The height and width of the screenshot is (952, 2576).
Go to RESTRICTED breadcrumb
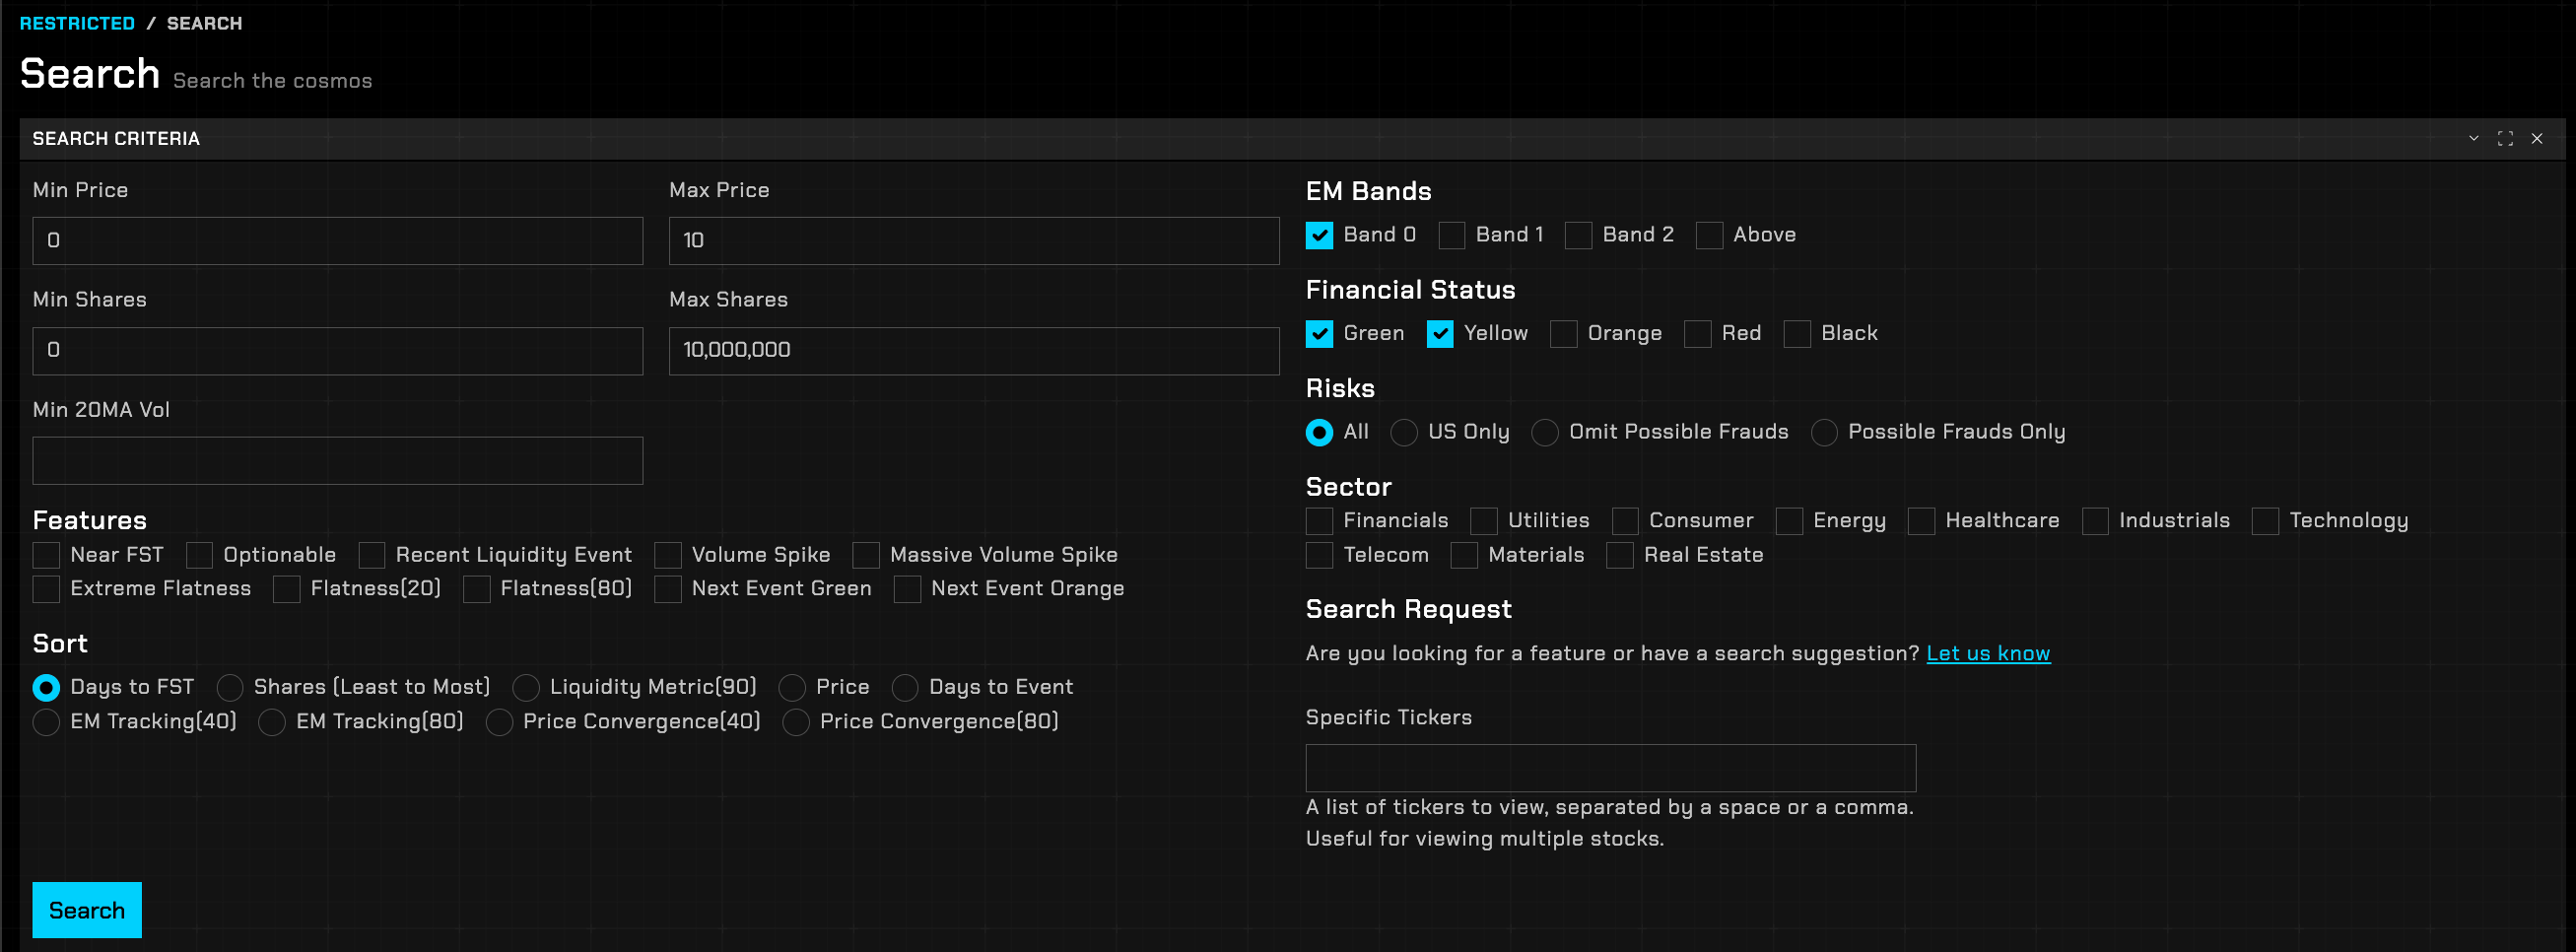coord(77,23)
